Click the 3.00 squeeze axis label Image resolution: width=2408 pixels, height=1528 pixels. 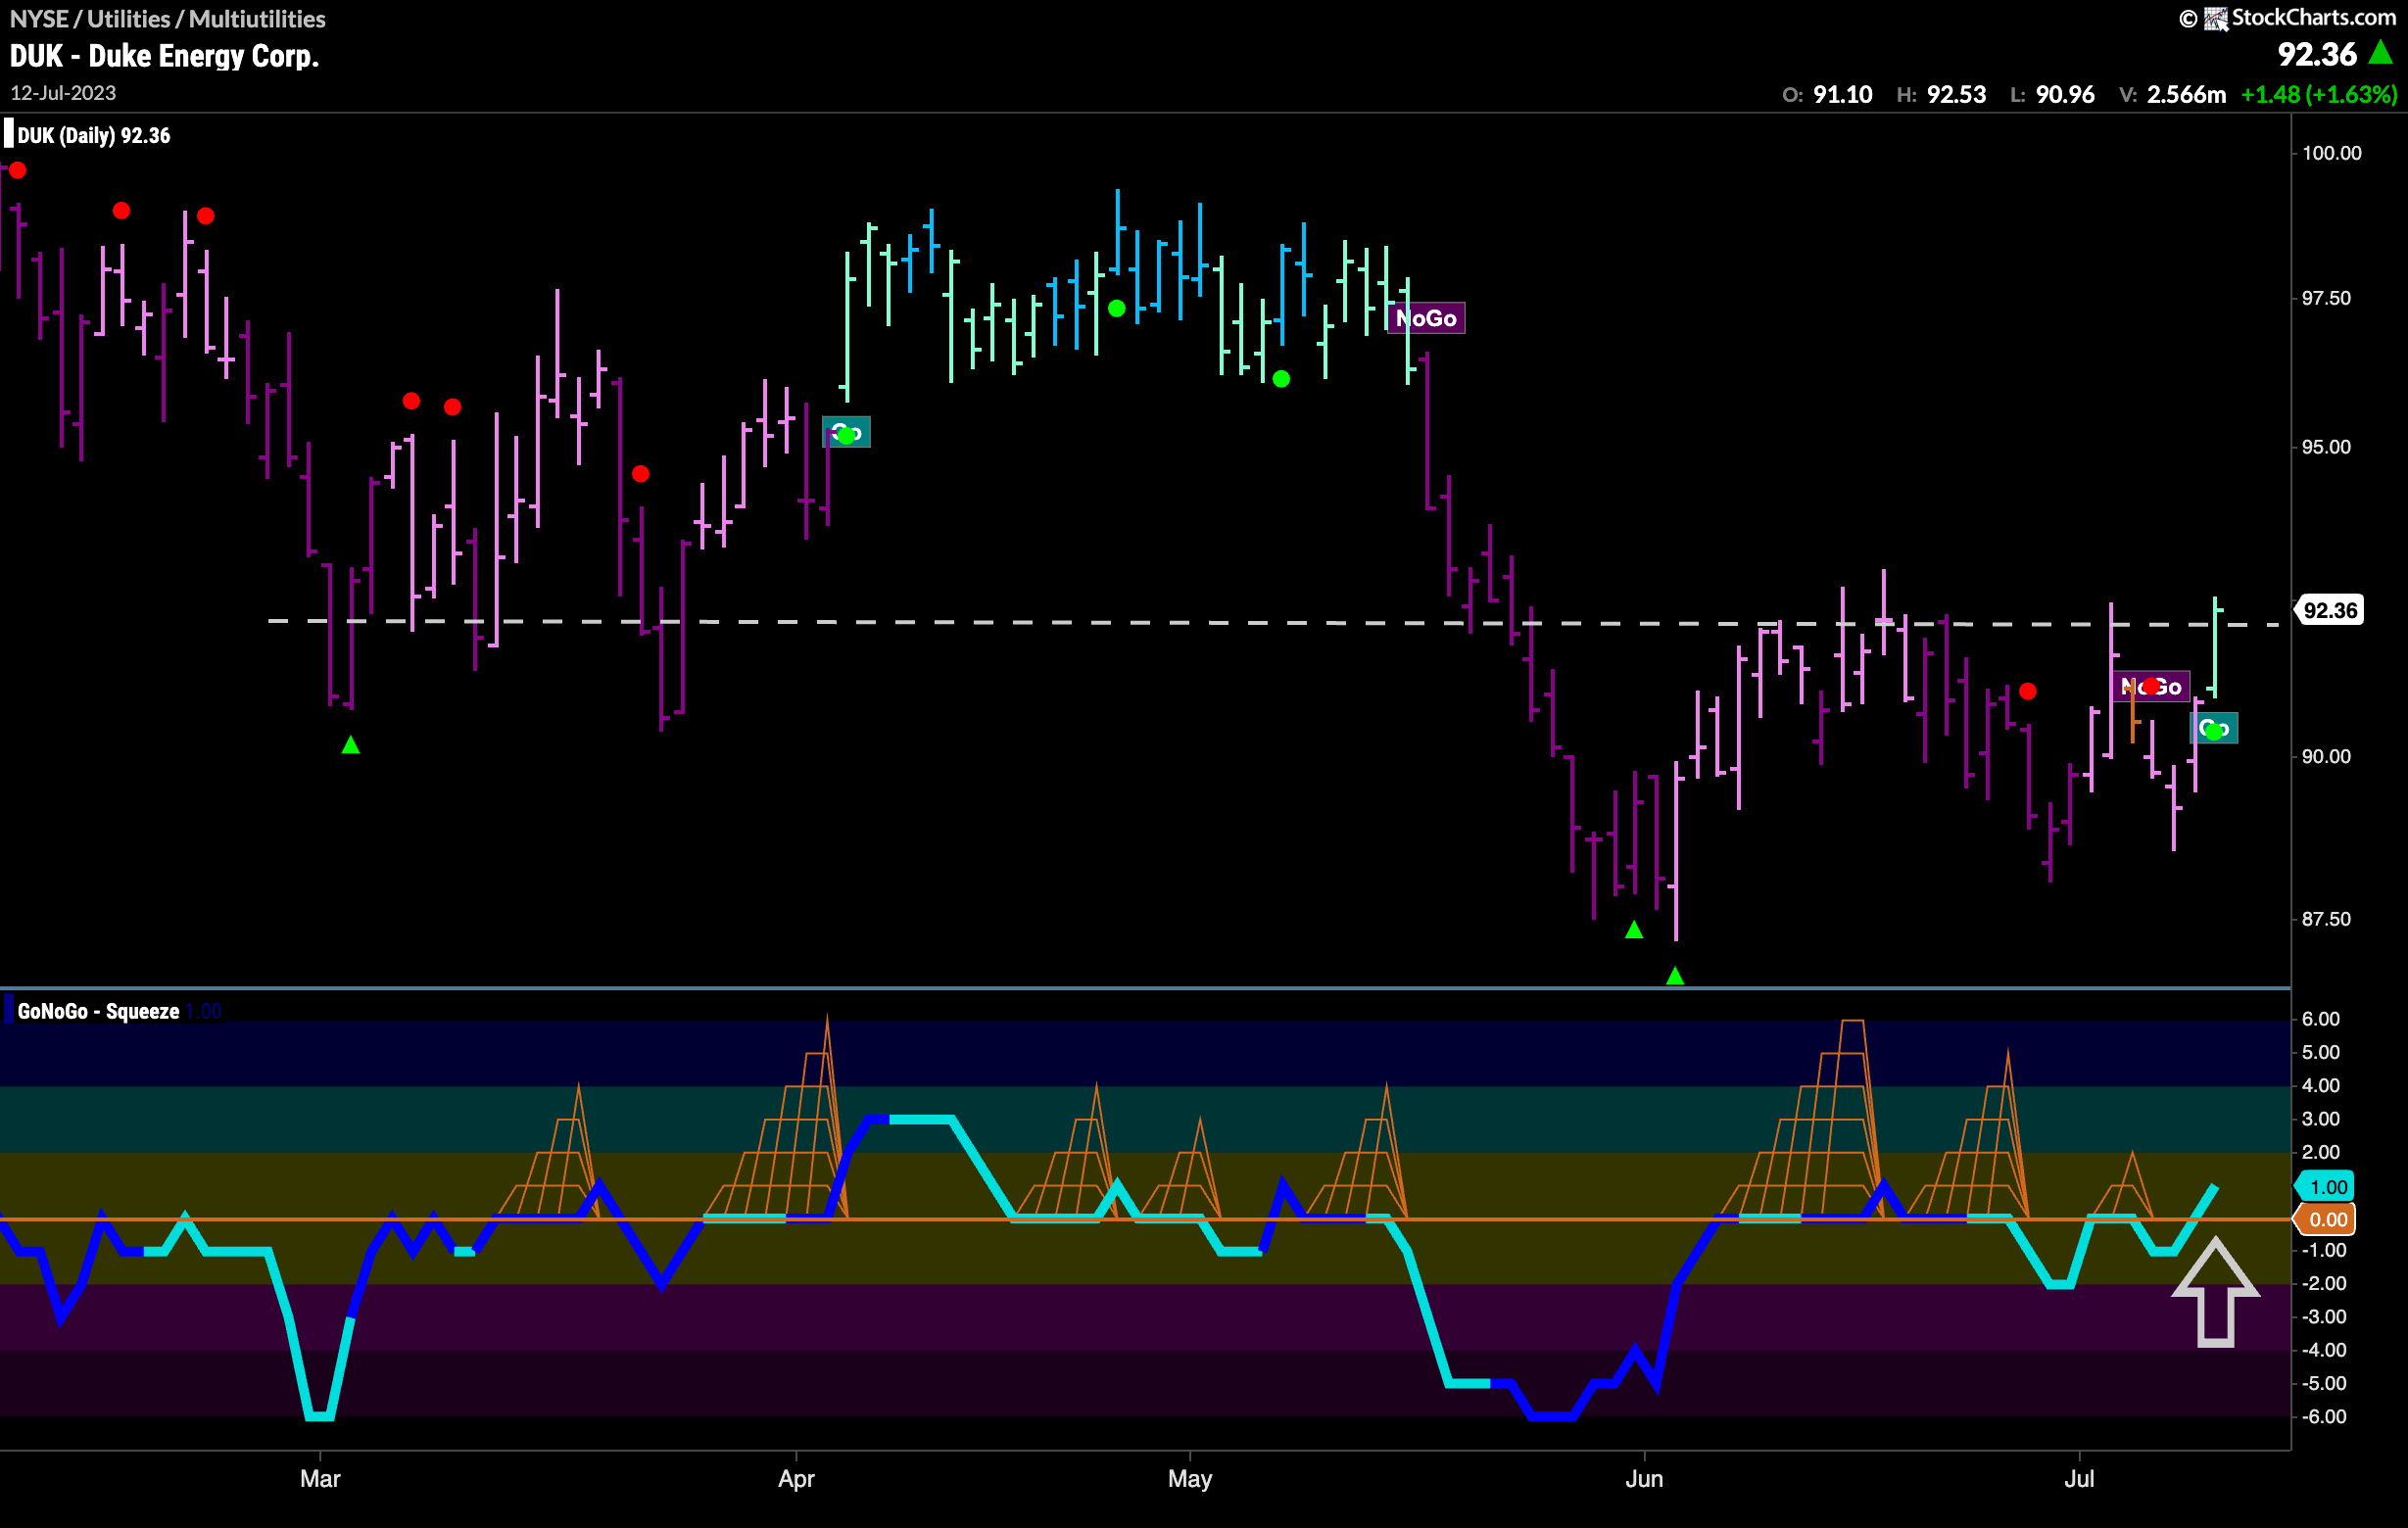click(x=2320, y=1119)
